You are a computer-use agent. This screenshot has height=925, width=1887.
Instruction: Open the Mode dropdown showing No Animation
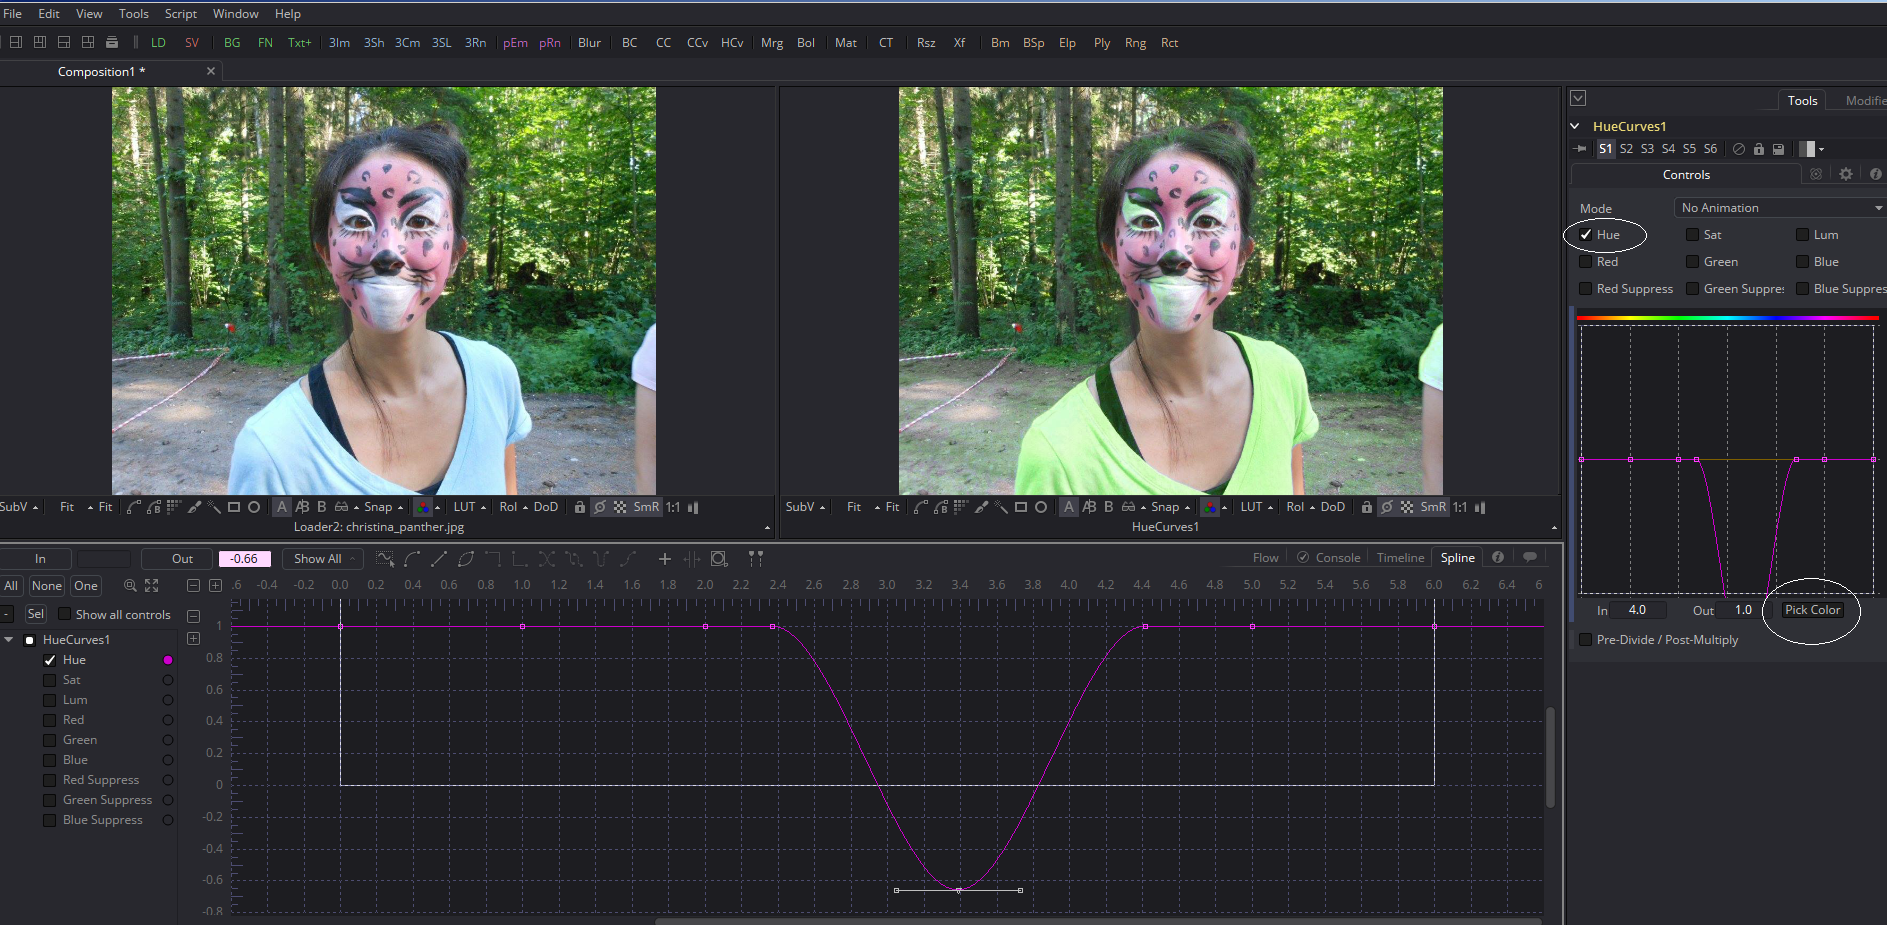tap(1780, 208)
